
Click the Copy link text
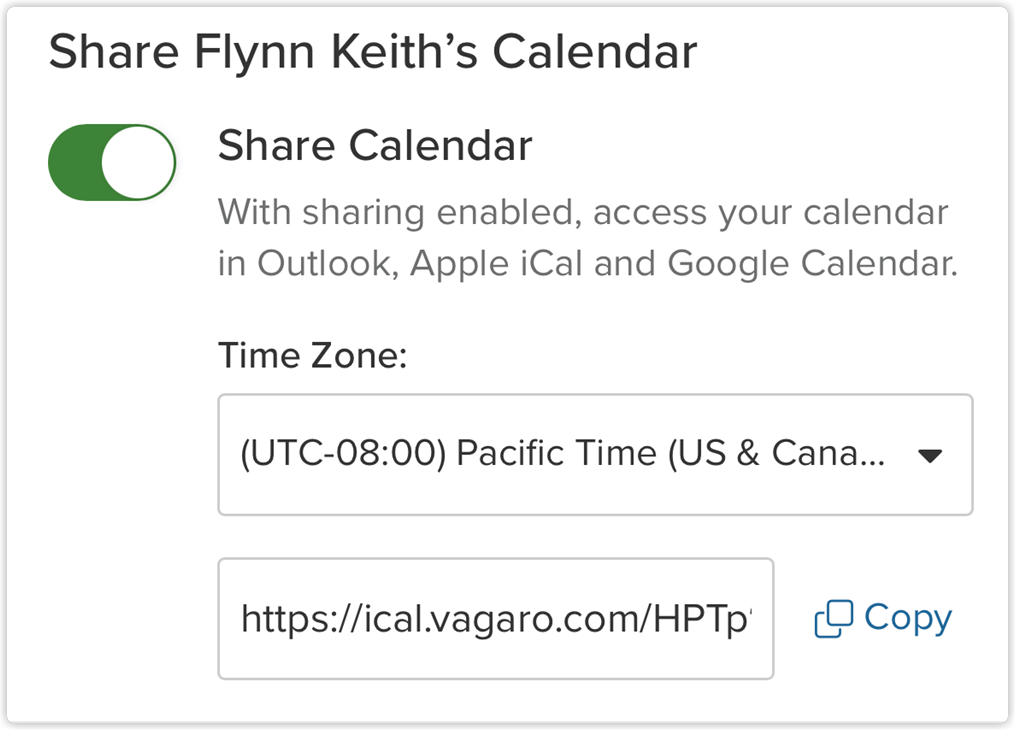[x=908, y=618]
